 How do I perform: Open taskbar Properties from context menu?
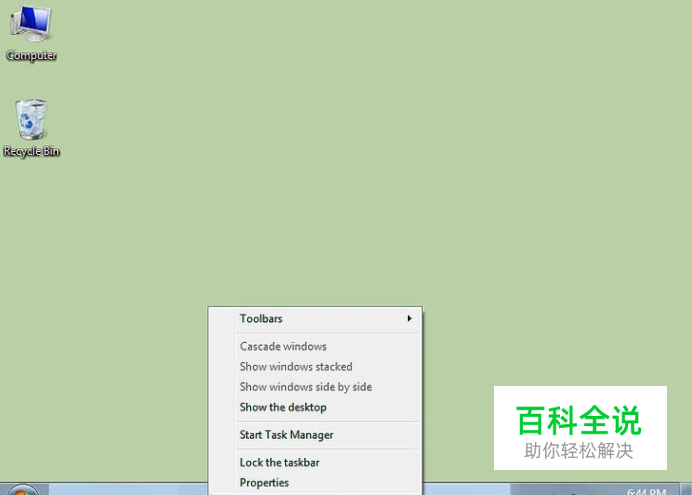click(x=315, y=483)
